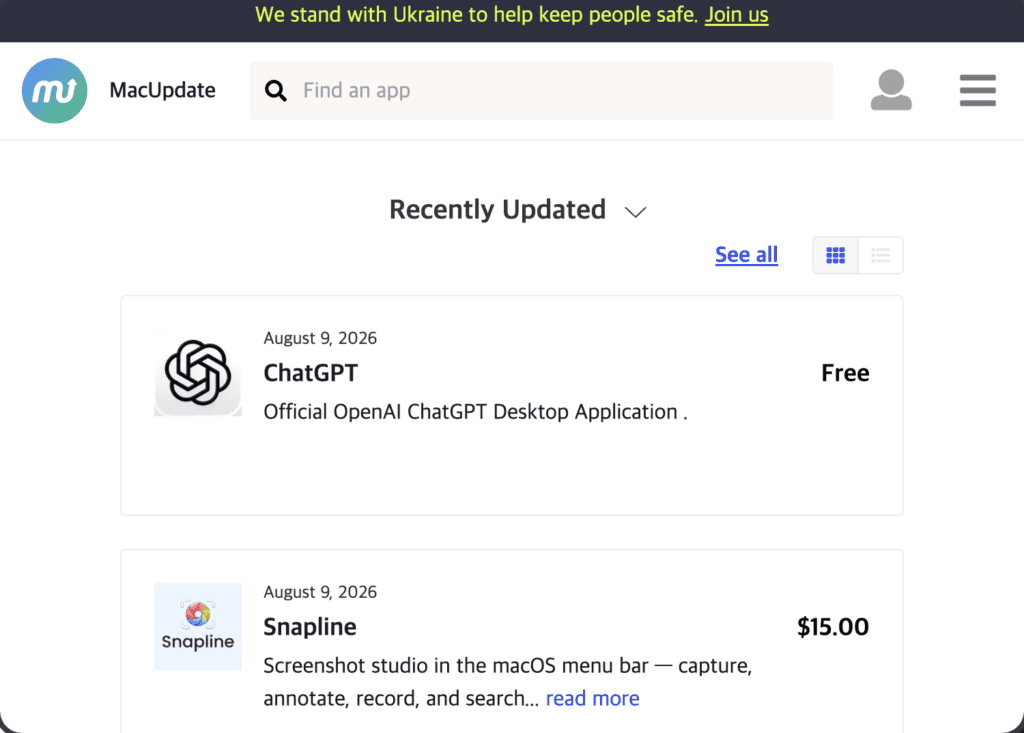Screen dimensions: 1024x733
Task: Switch to grid view layout
Action: click(835, 255)
